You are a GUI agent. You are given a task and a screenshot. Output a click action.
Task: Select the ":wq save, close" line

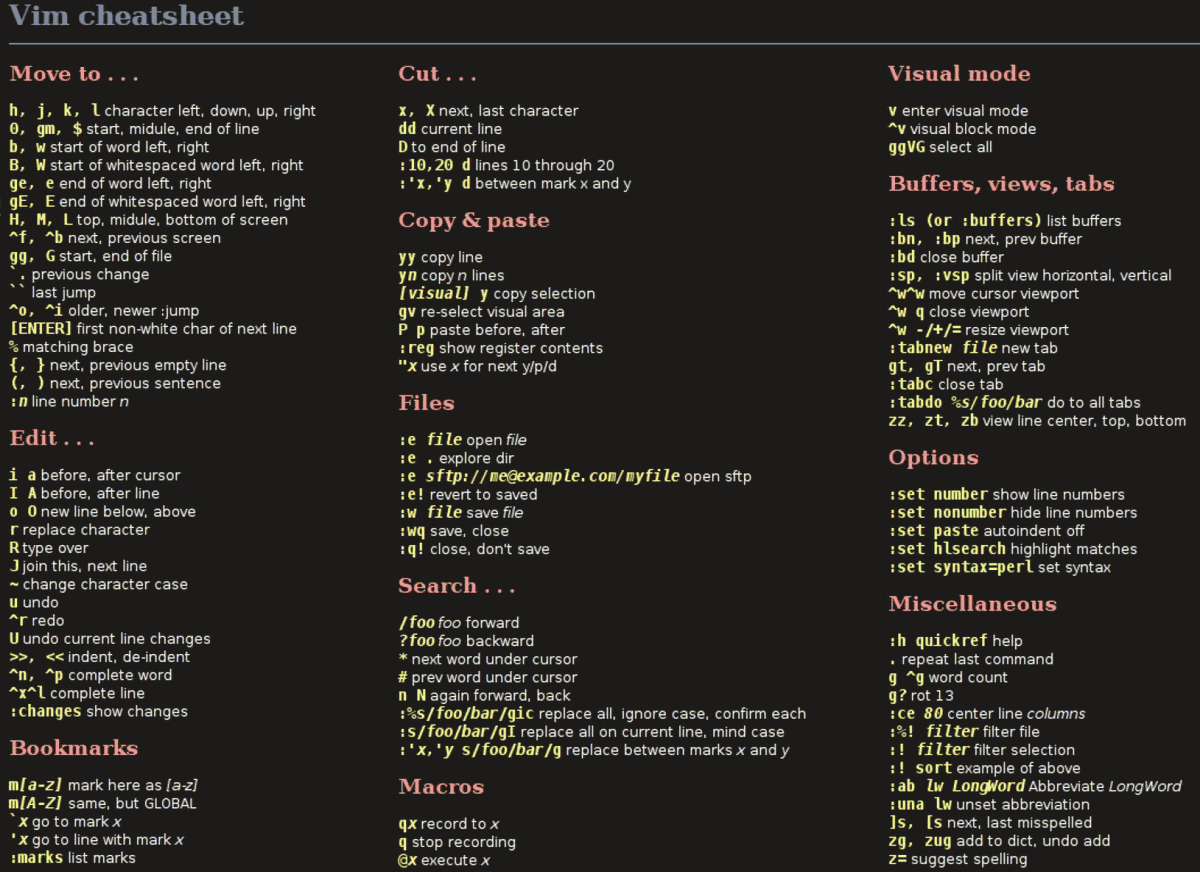click(x=453, y=531)
